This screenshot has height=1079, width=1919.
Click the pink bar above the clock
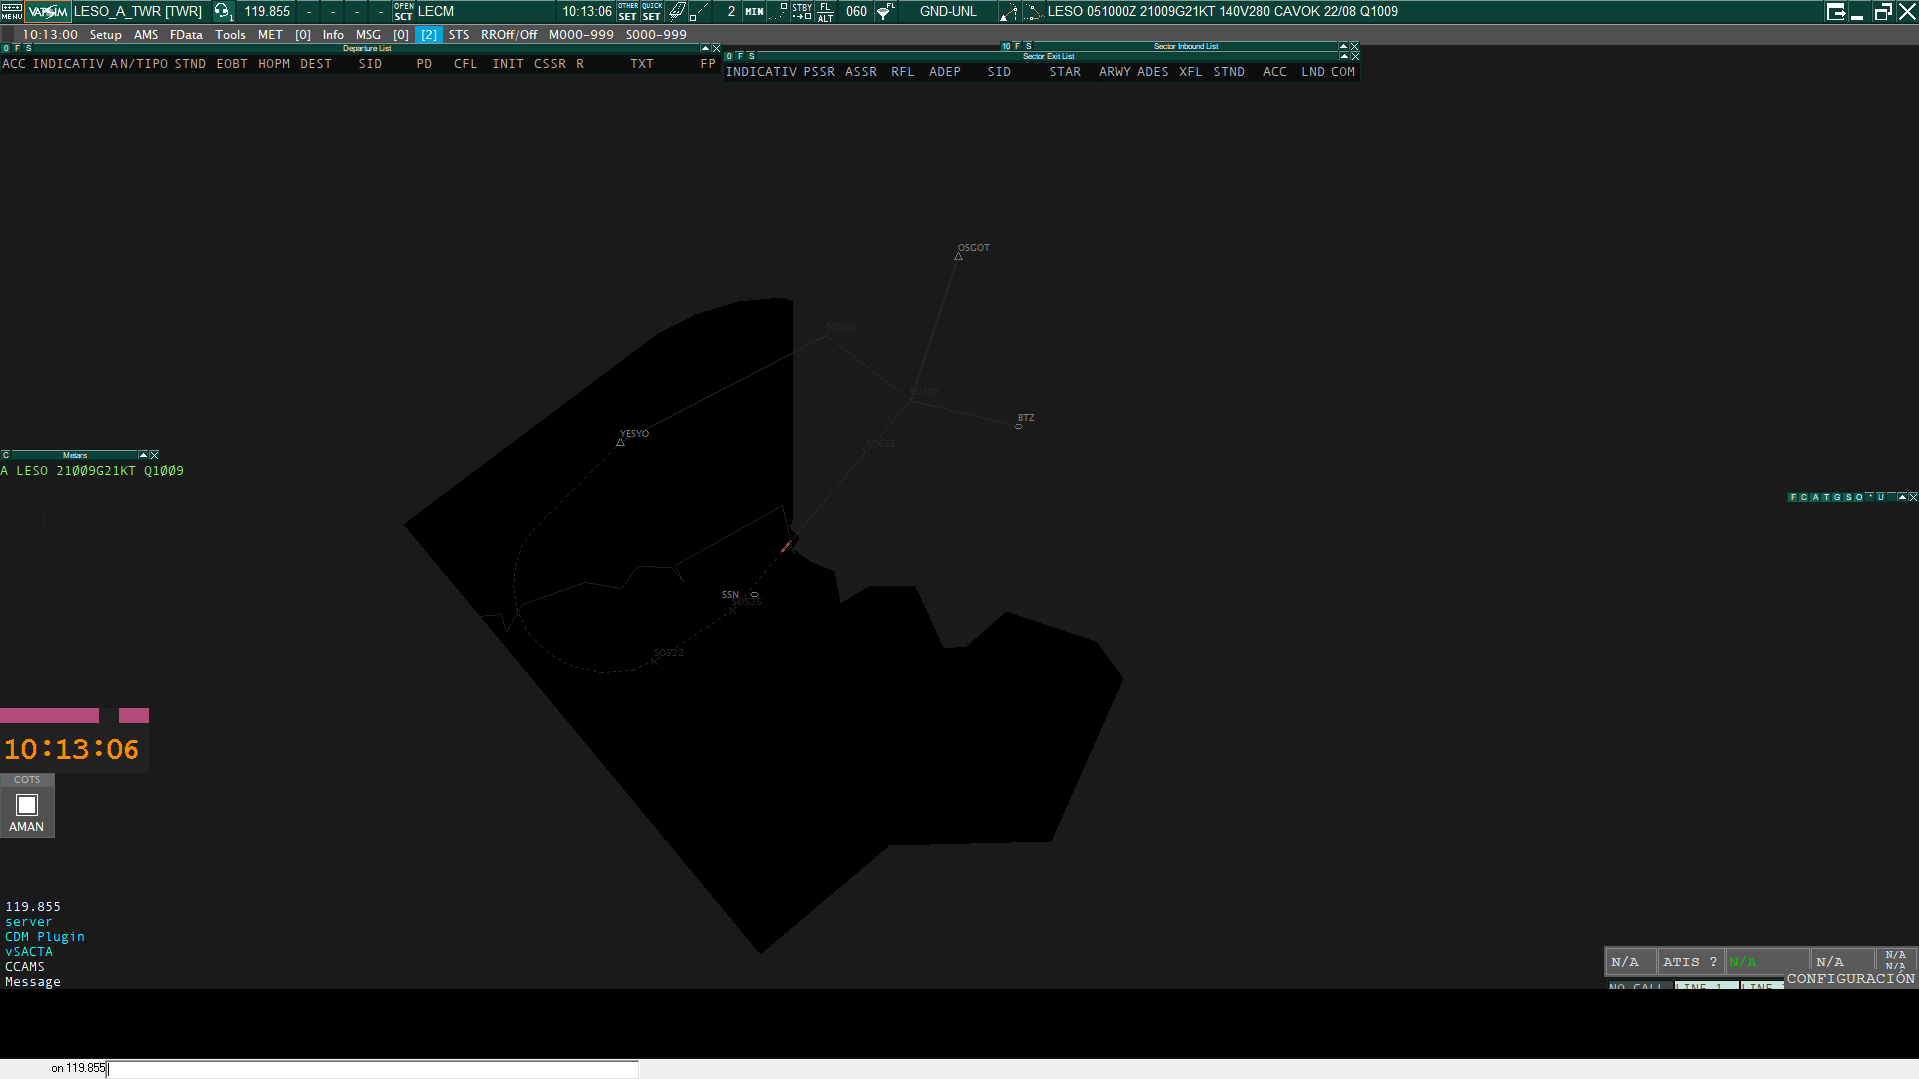50,715
